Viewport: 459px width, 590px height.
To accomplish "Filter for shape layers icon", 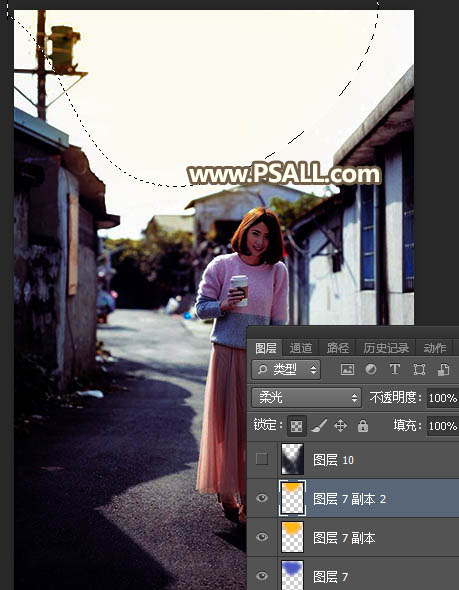I will click(x=419, y=370).
